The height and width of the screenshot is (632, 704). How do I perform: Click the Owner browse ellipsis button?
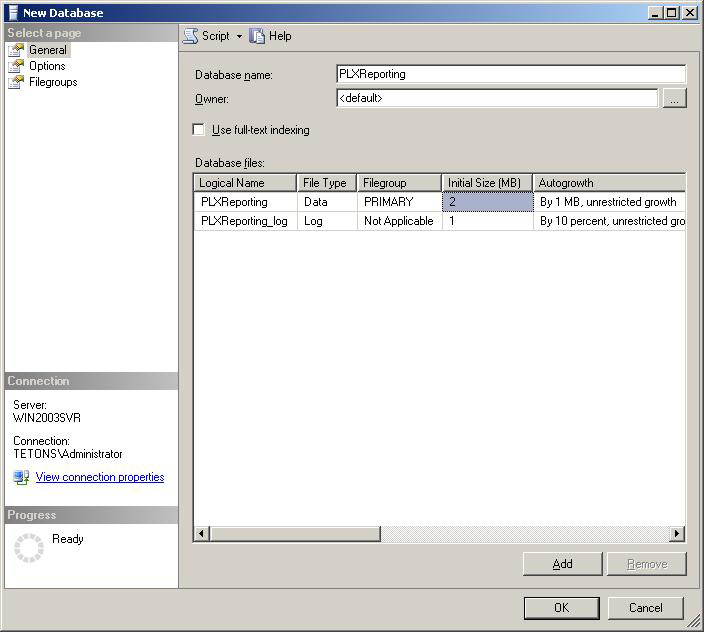pyautogui.click(x=674, y=98)
